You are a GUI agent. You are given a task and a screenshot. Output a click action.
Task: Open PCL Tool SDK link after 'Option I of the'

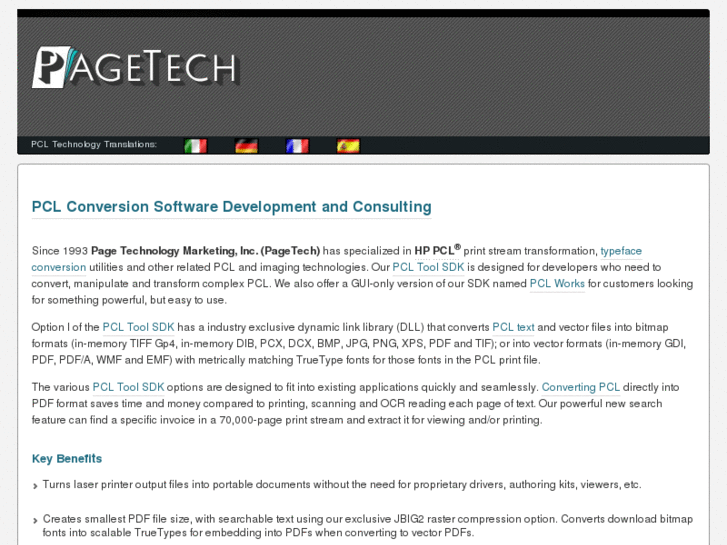138,327
